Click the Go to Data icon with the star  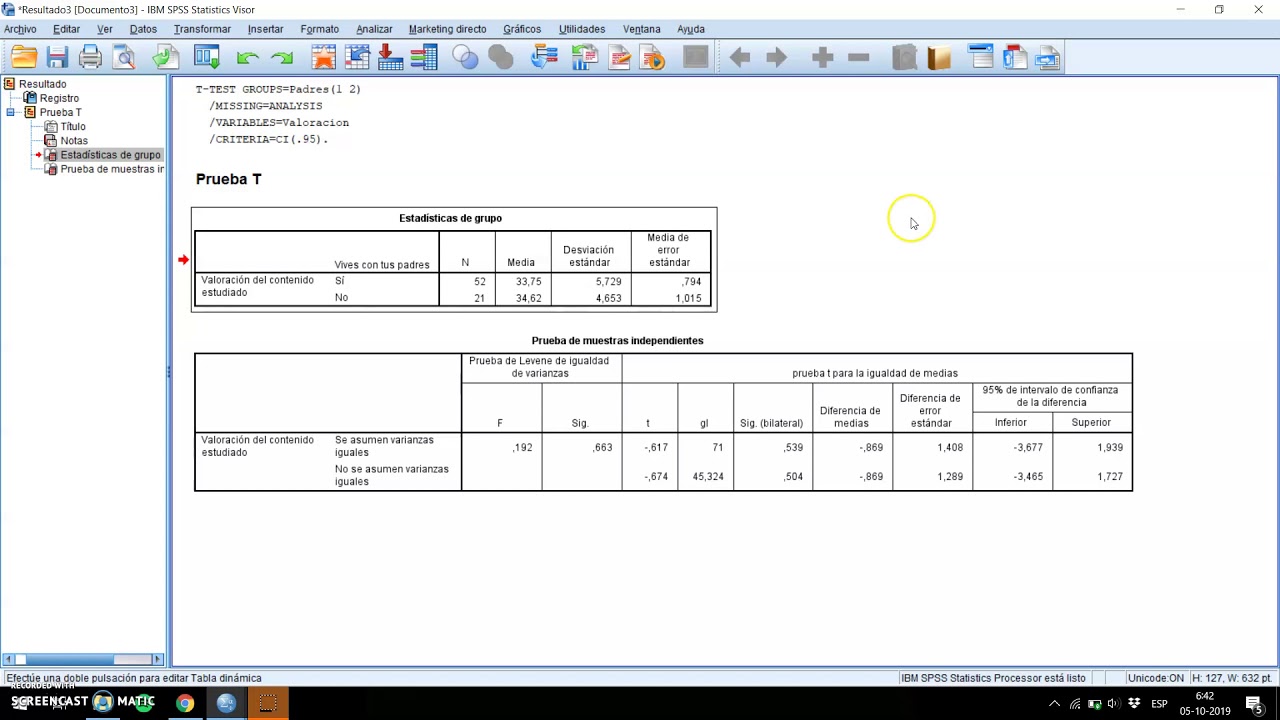click(x=323, y=58)
